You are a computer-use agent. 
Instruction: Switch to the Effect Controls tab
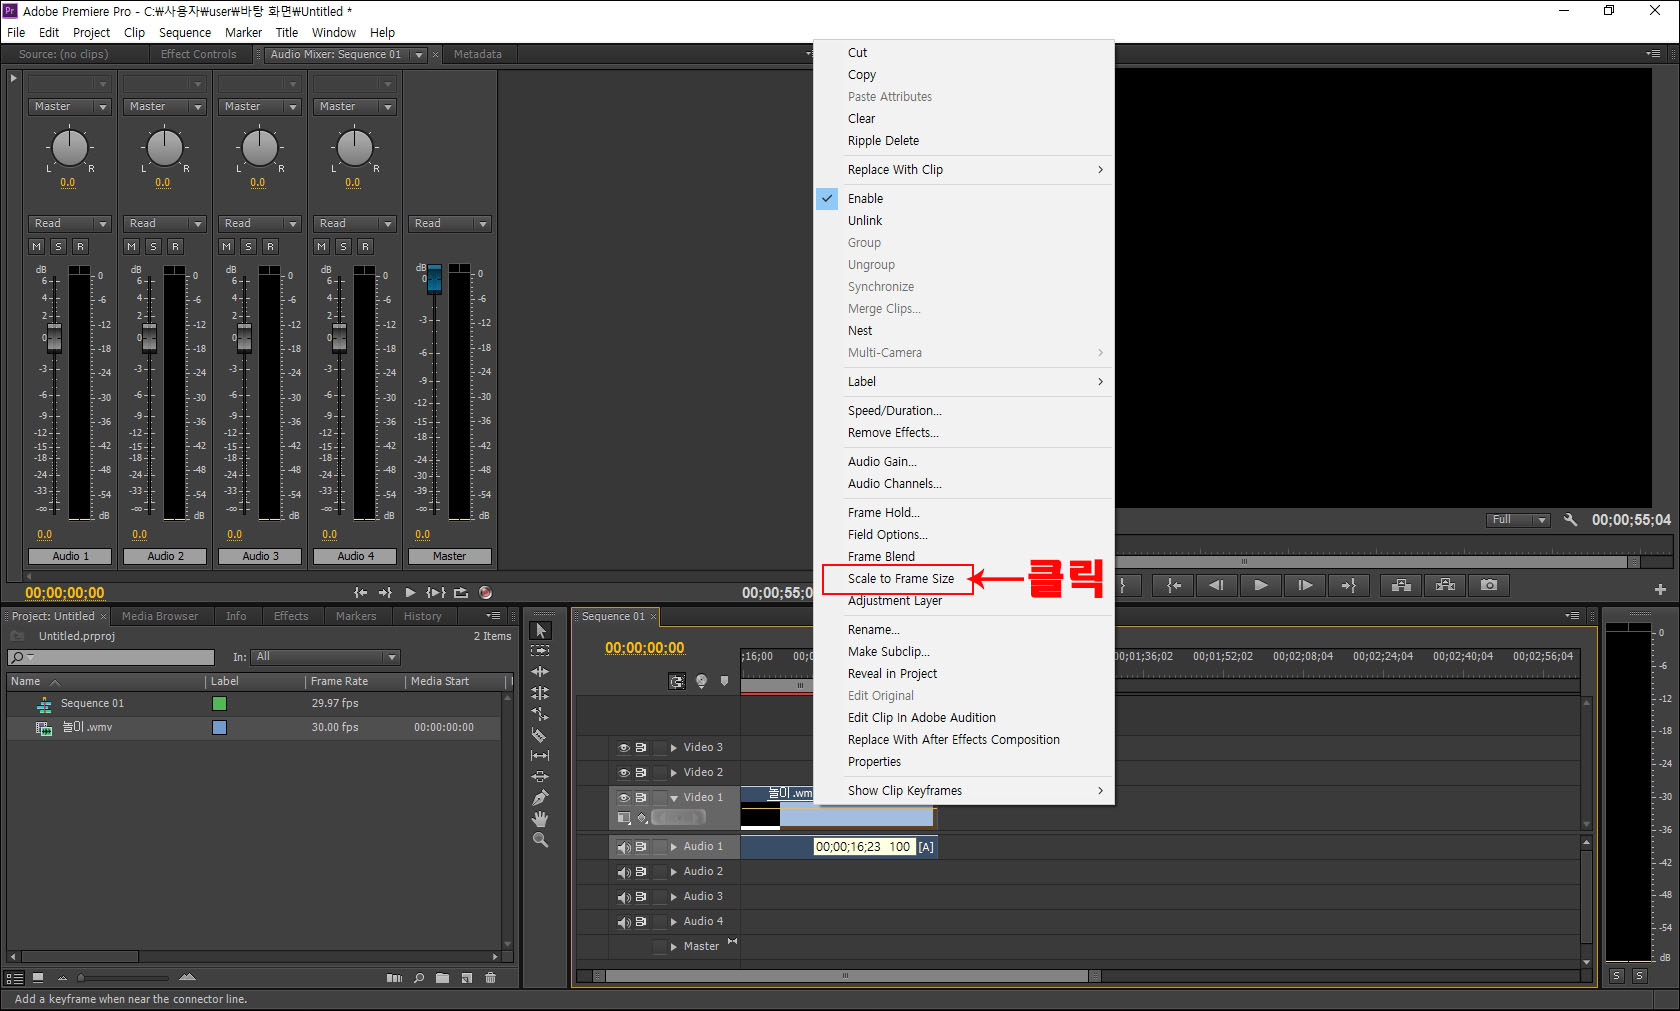(x=198, y=55)
